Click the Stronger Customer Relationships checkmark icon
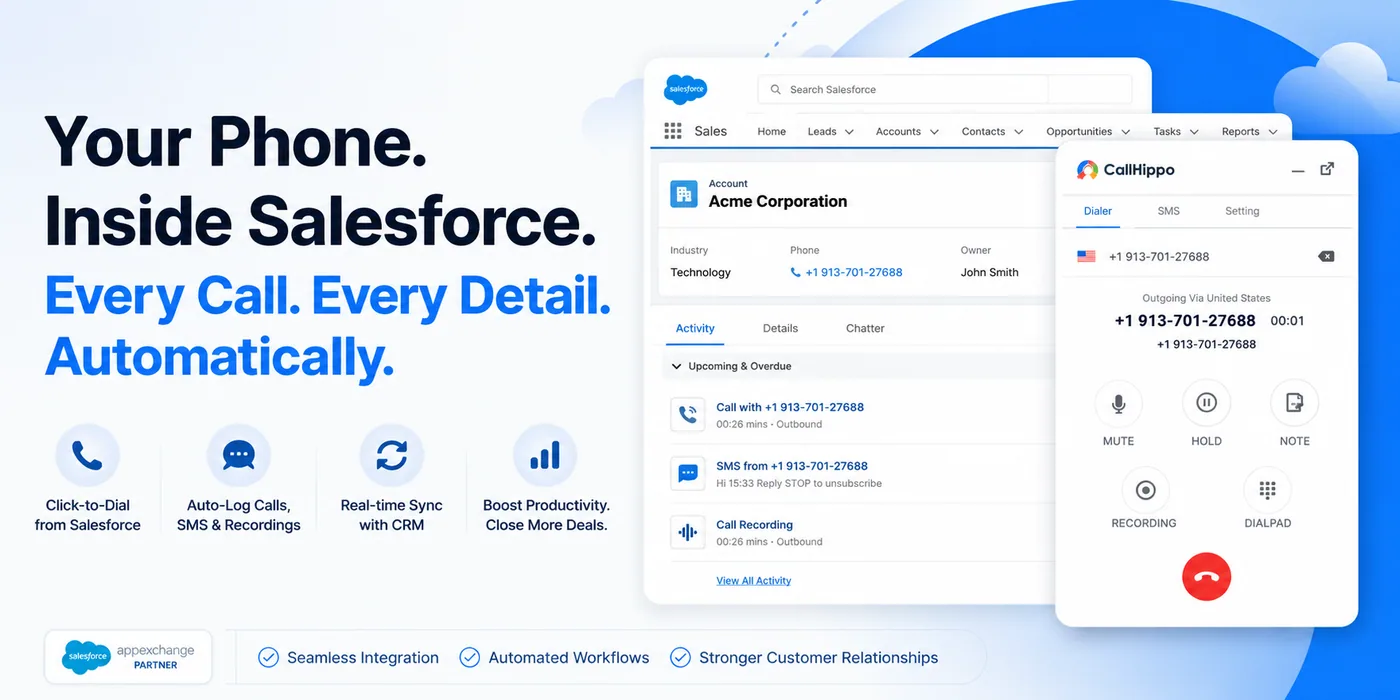 680,658
